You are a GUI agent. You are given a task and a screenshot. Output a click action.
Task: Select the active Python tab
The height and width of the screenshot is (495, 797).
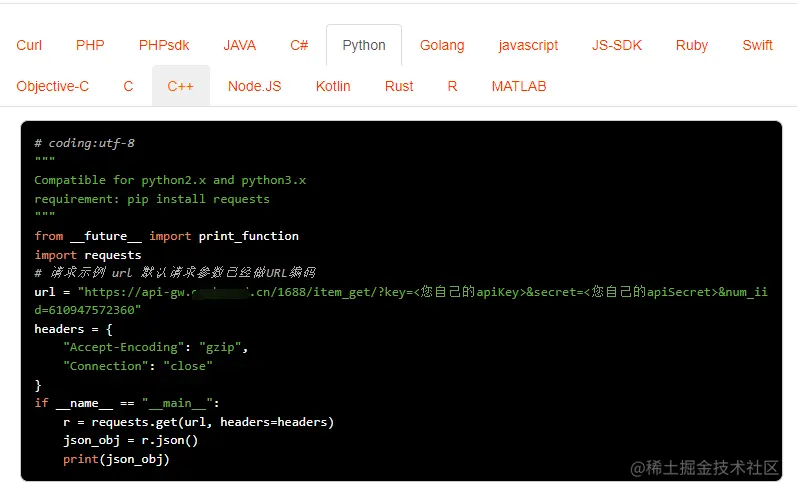click(x=364, y=45)
